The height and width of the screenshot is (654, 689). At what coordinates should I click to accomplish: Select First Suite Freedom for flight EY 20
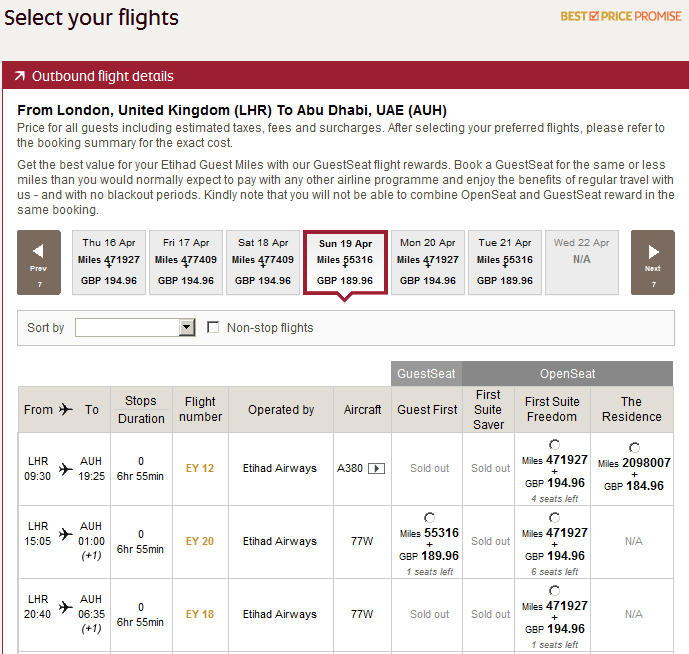pos(554,518)
